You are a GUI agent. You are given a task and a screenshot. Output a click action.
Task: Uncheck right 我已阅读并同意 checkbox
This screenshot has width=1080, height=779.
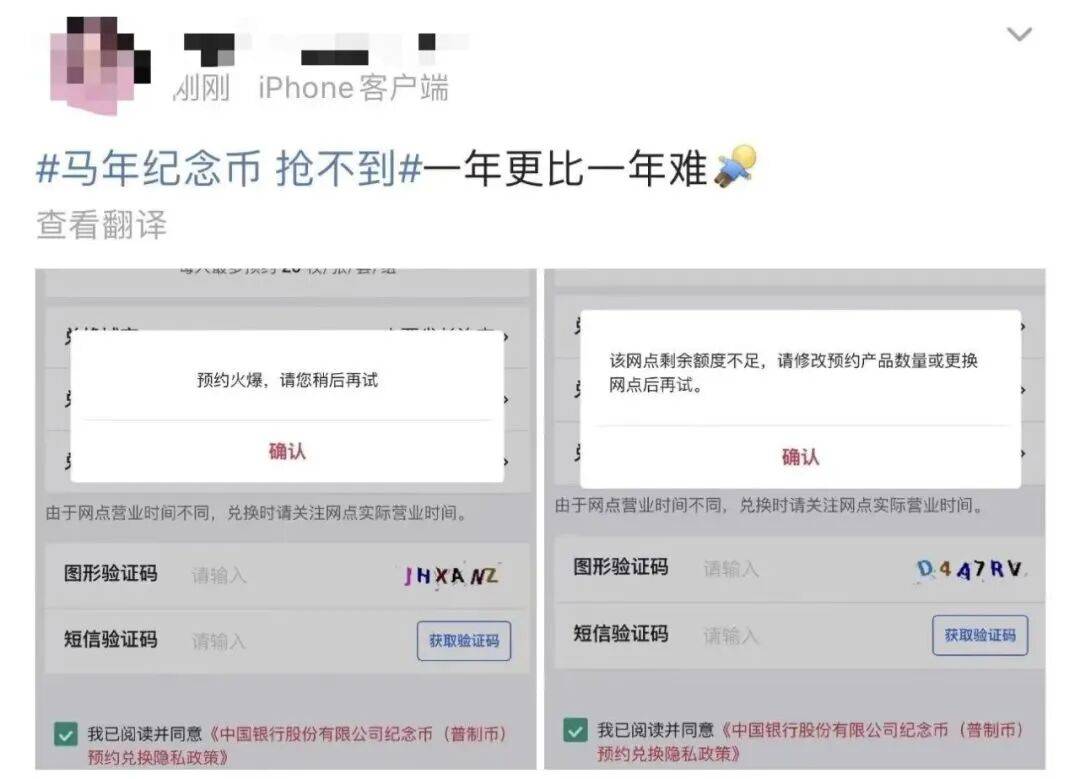575,730
